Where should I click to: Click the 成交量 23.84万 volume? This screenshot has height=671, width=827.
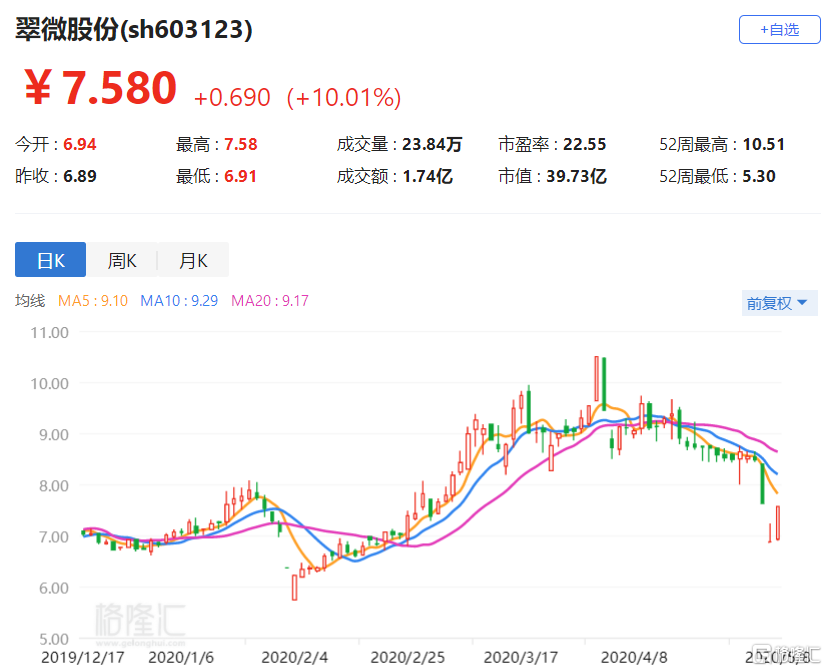[x=399, y=144]
